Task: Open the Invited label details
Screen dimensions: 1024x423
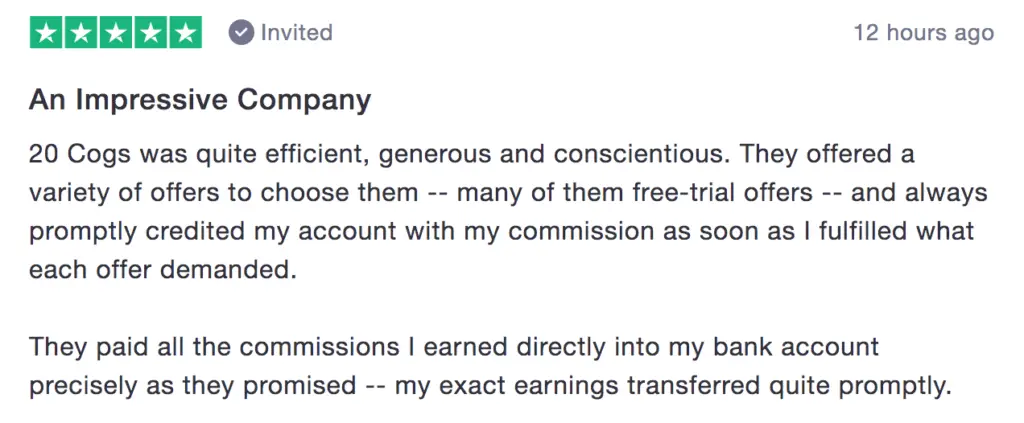Action: pyautogui.click(x=296, y=32)
